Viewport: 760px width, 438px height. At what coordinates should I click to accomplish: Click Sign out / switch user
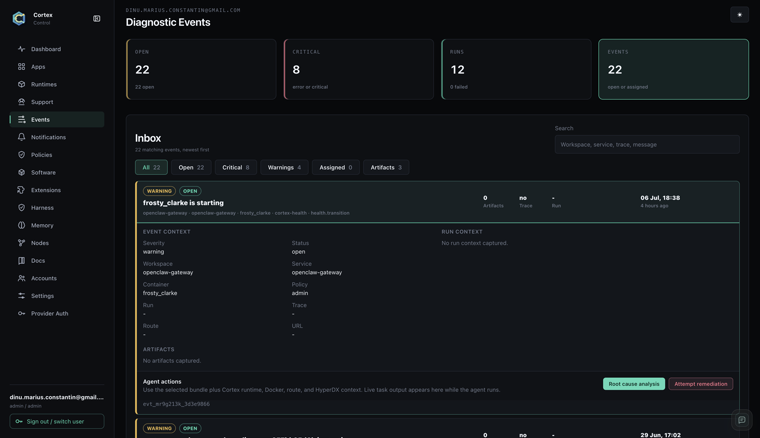click(x=57, y=422)
